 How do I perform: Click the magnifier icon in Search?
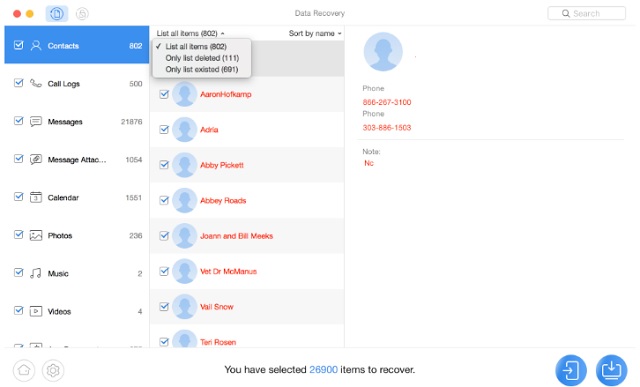[x=566, y=13]
